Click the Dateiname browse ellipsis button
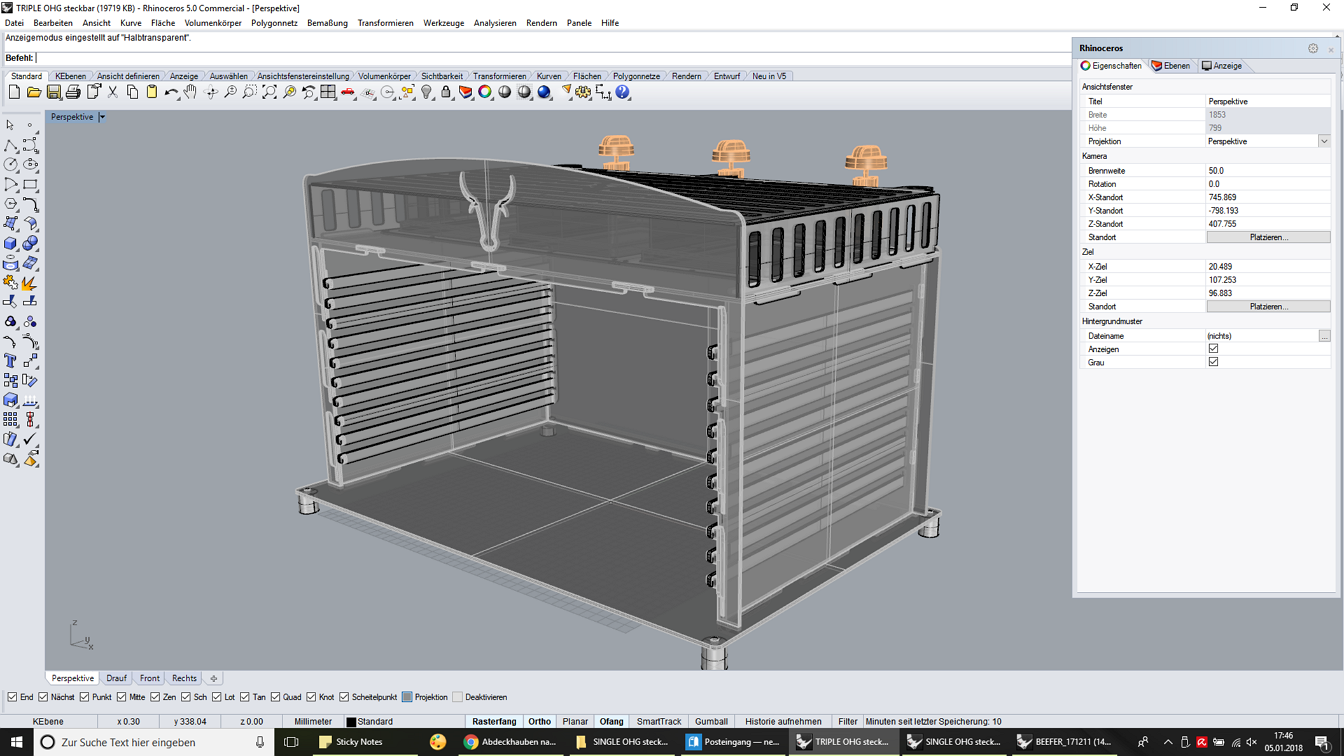This screenshot has height=756, width=1344. (1323, 336)
